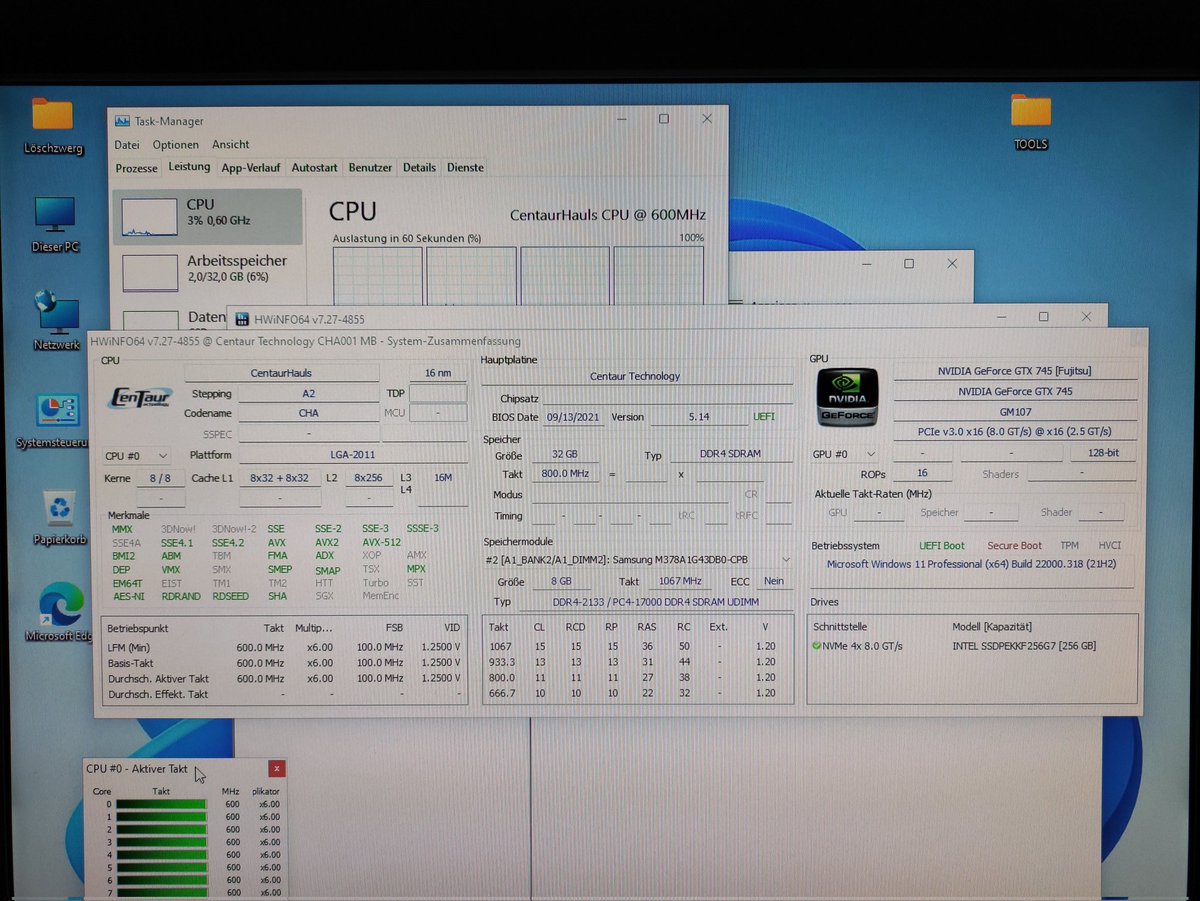Click NVIDIA GeForce GTX 745 [Fujitsu] field
This screenshot has height=901, width=1200.
pos(1015,371)
